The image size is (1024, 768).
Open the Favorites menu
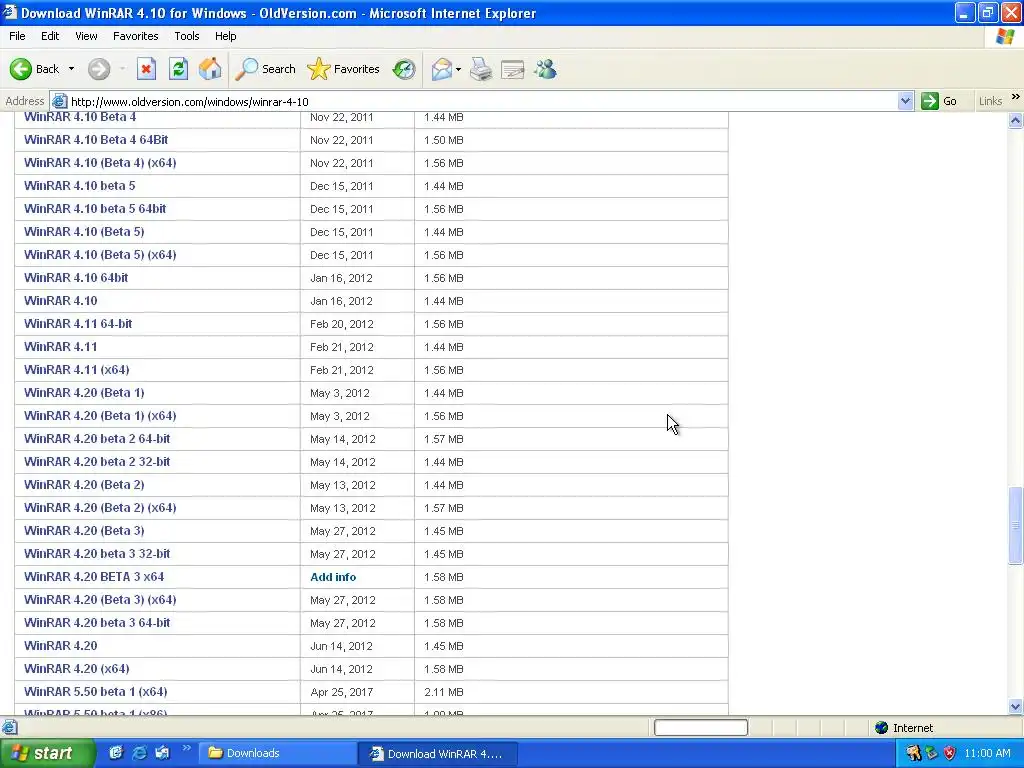(x=135, y=36)
